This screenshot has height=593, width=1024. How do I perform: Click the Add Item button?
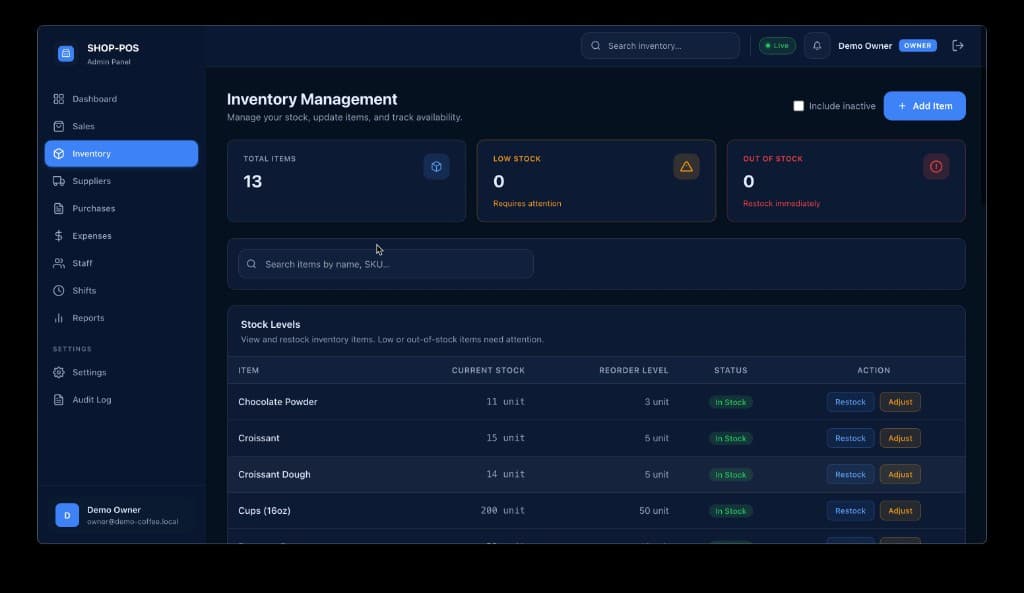925,106
